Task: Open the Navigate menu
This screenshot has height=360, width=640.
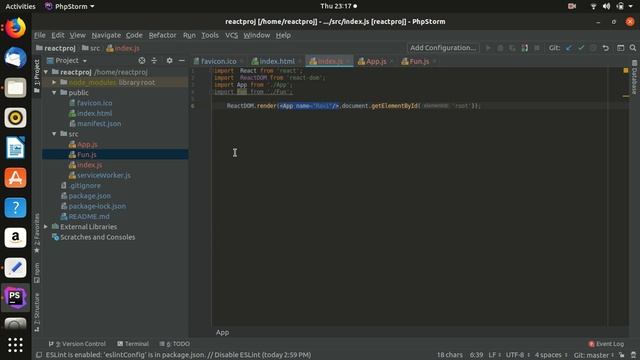Action: [106, 35]
